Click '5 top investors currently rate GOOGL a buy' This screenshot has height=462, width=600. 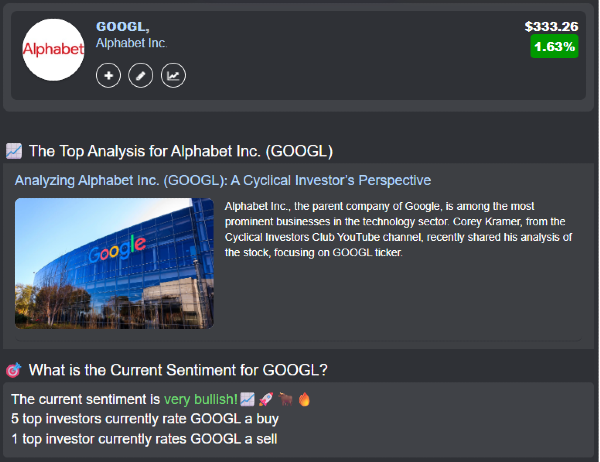click(145, 419)
